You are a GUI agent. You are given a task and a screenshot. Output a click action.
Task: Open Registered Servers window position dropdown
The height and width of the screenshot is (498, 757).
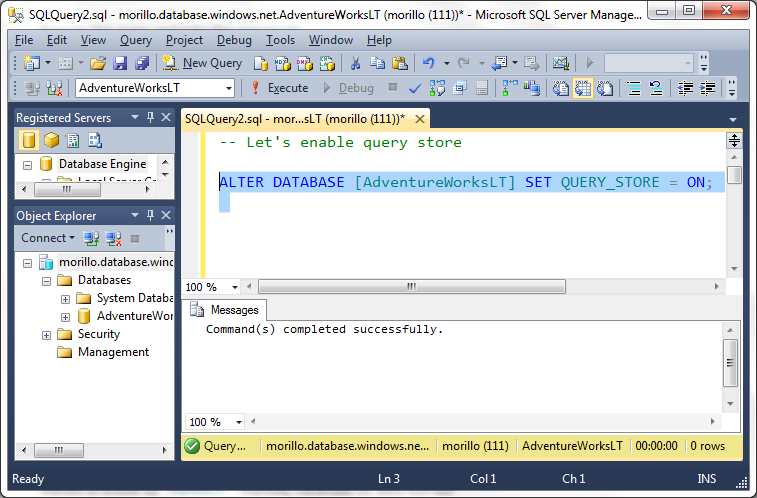point(135,117)
